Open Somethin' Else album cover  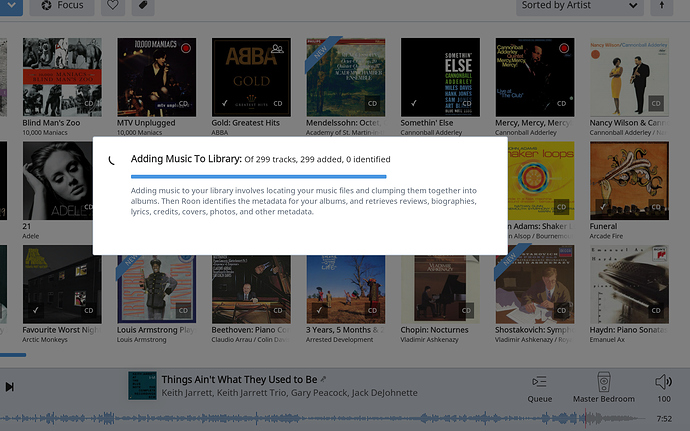(440, 77)
